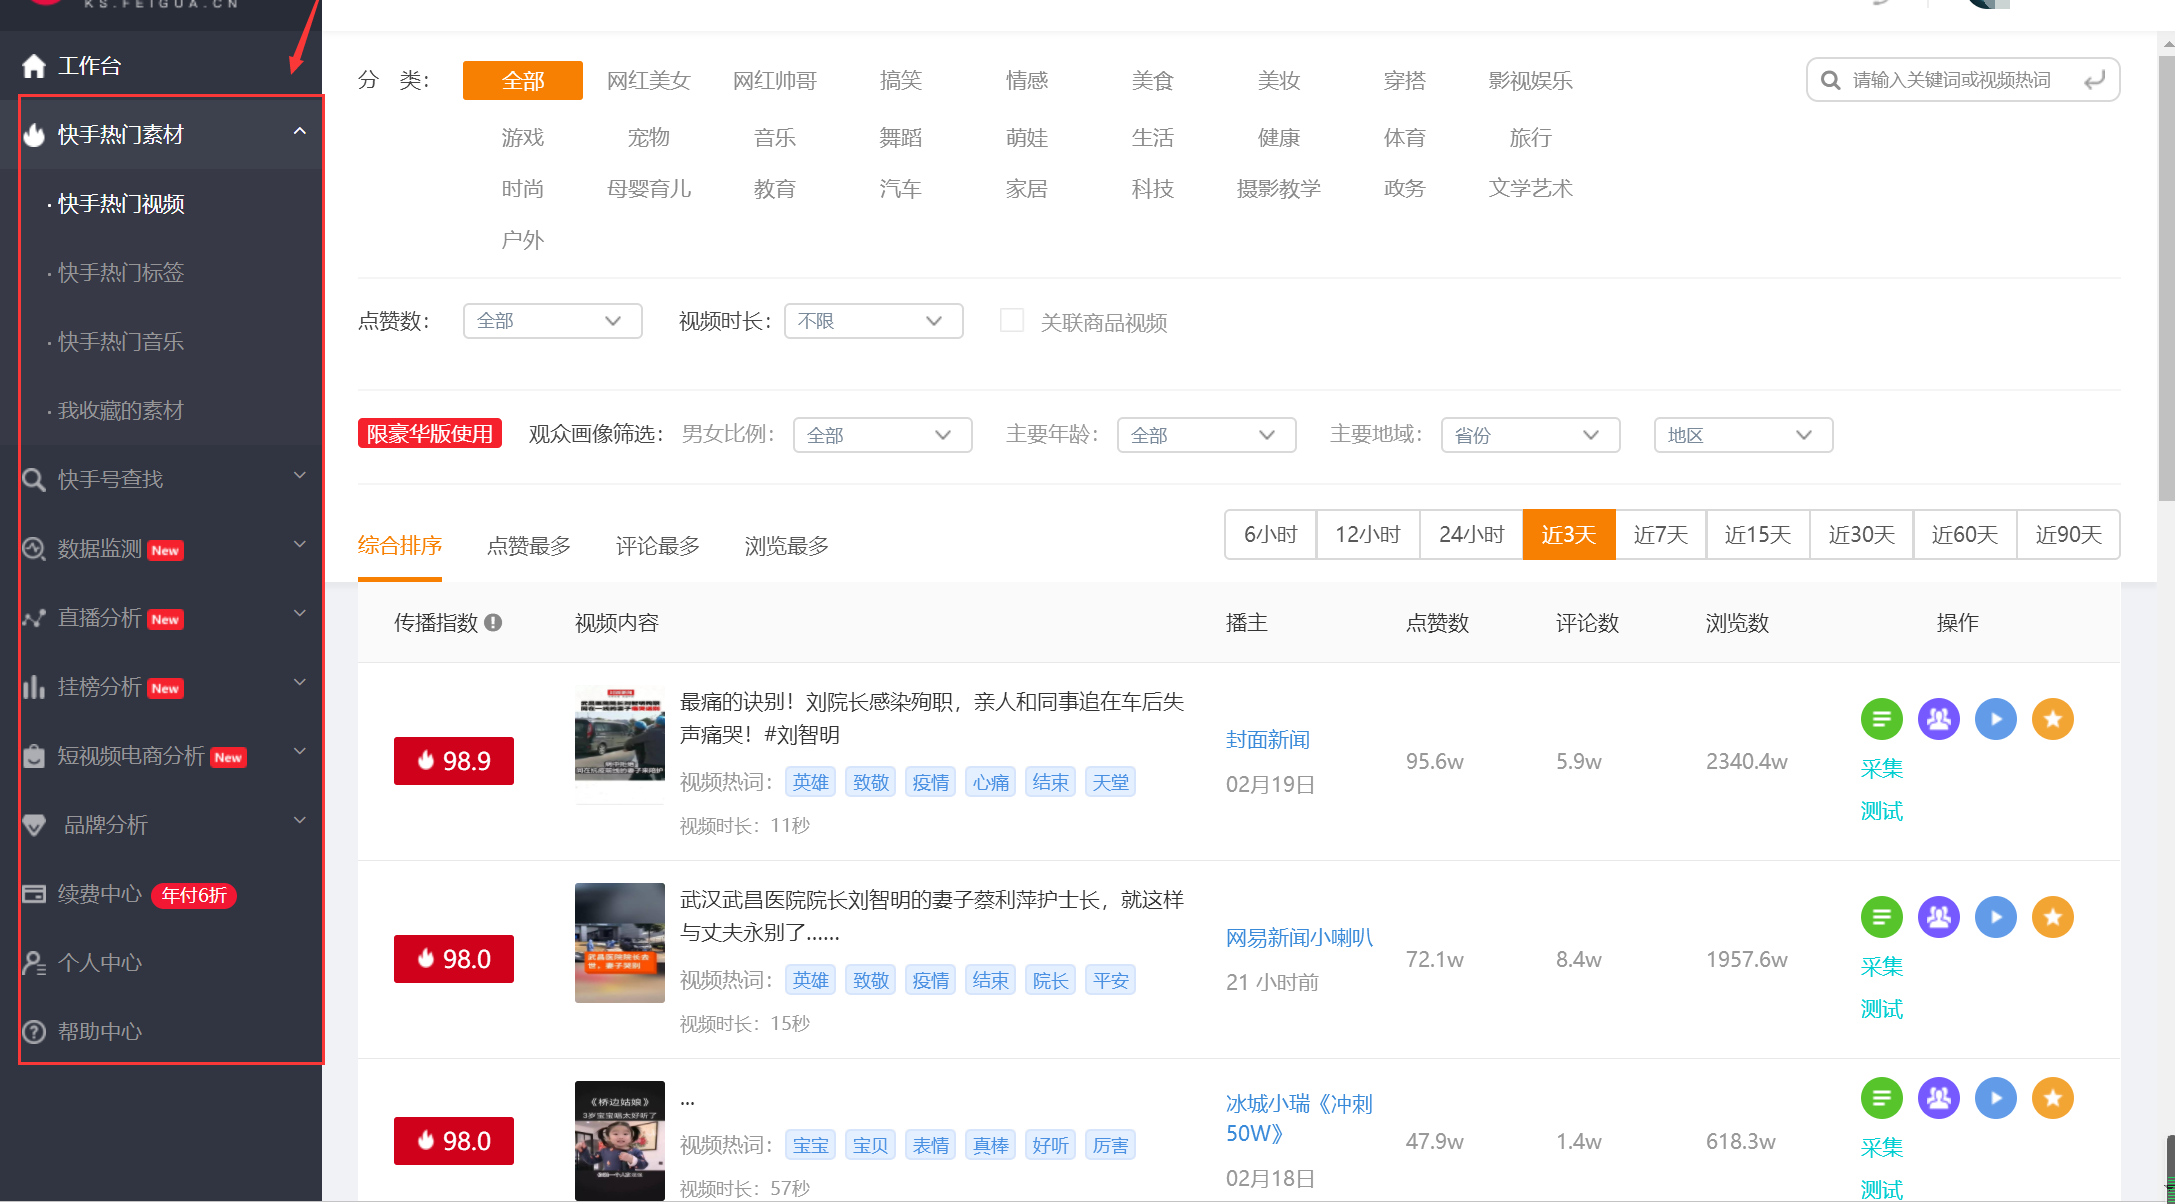Select the 近60天 time range
Screen dimensions: 2175x1204
tap(1965, 535)
